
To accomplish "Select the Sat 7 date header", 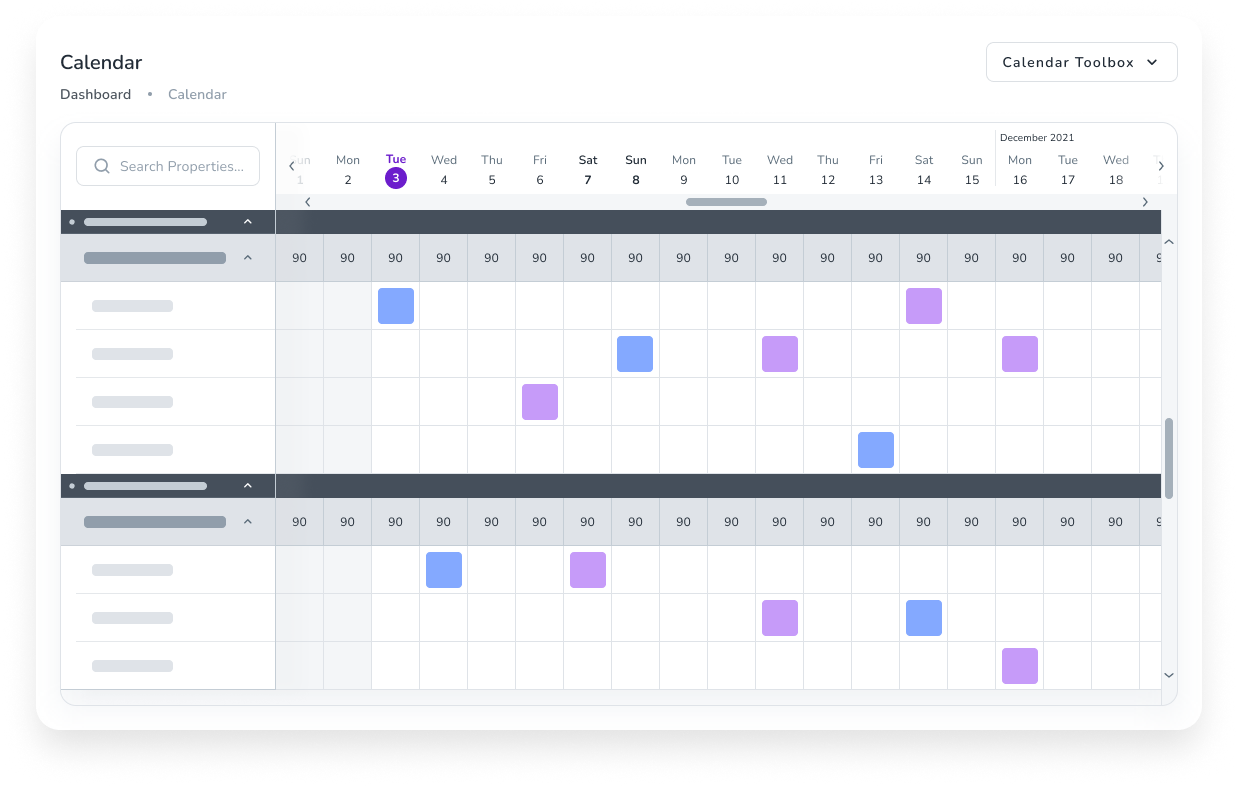I will (x=588, y=170).
